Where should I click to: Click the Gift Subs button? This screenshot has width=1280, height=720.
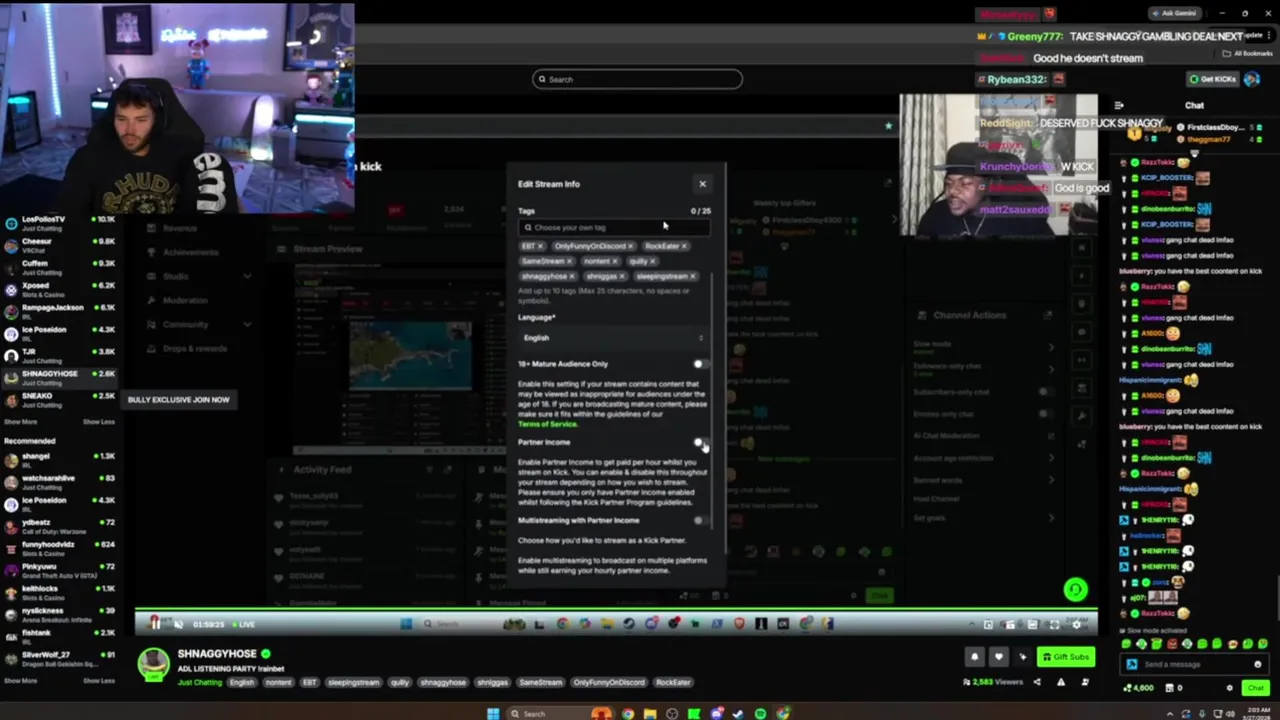pos(1065,657)
